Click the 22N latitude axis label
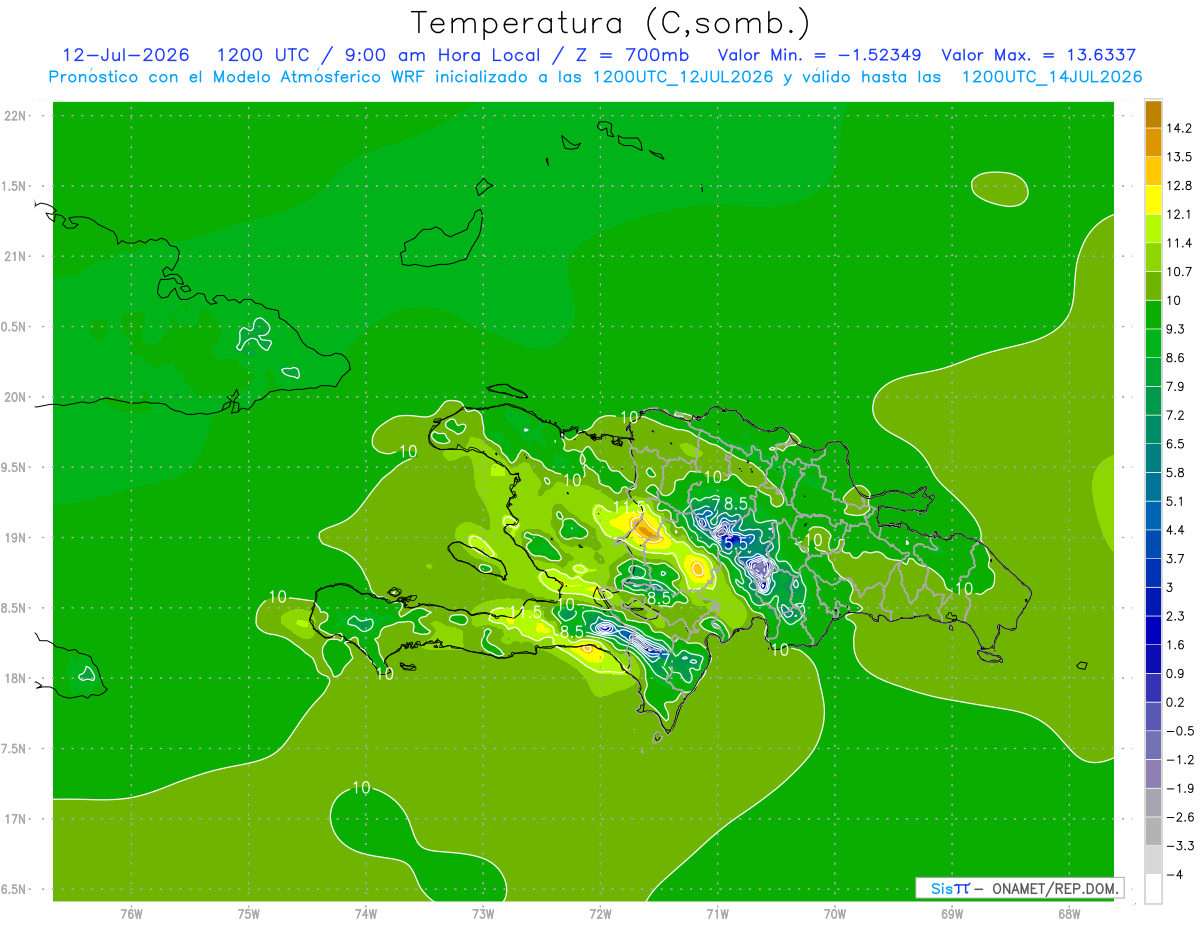Image resolution: width=1200 pixels, height=927 pixels. point(16,116)
